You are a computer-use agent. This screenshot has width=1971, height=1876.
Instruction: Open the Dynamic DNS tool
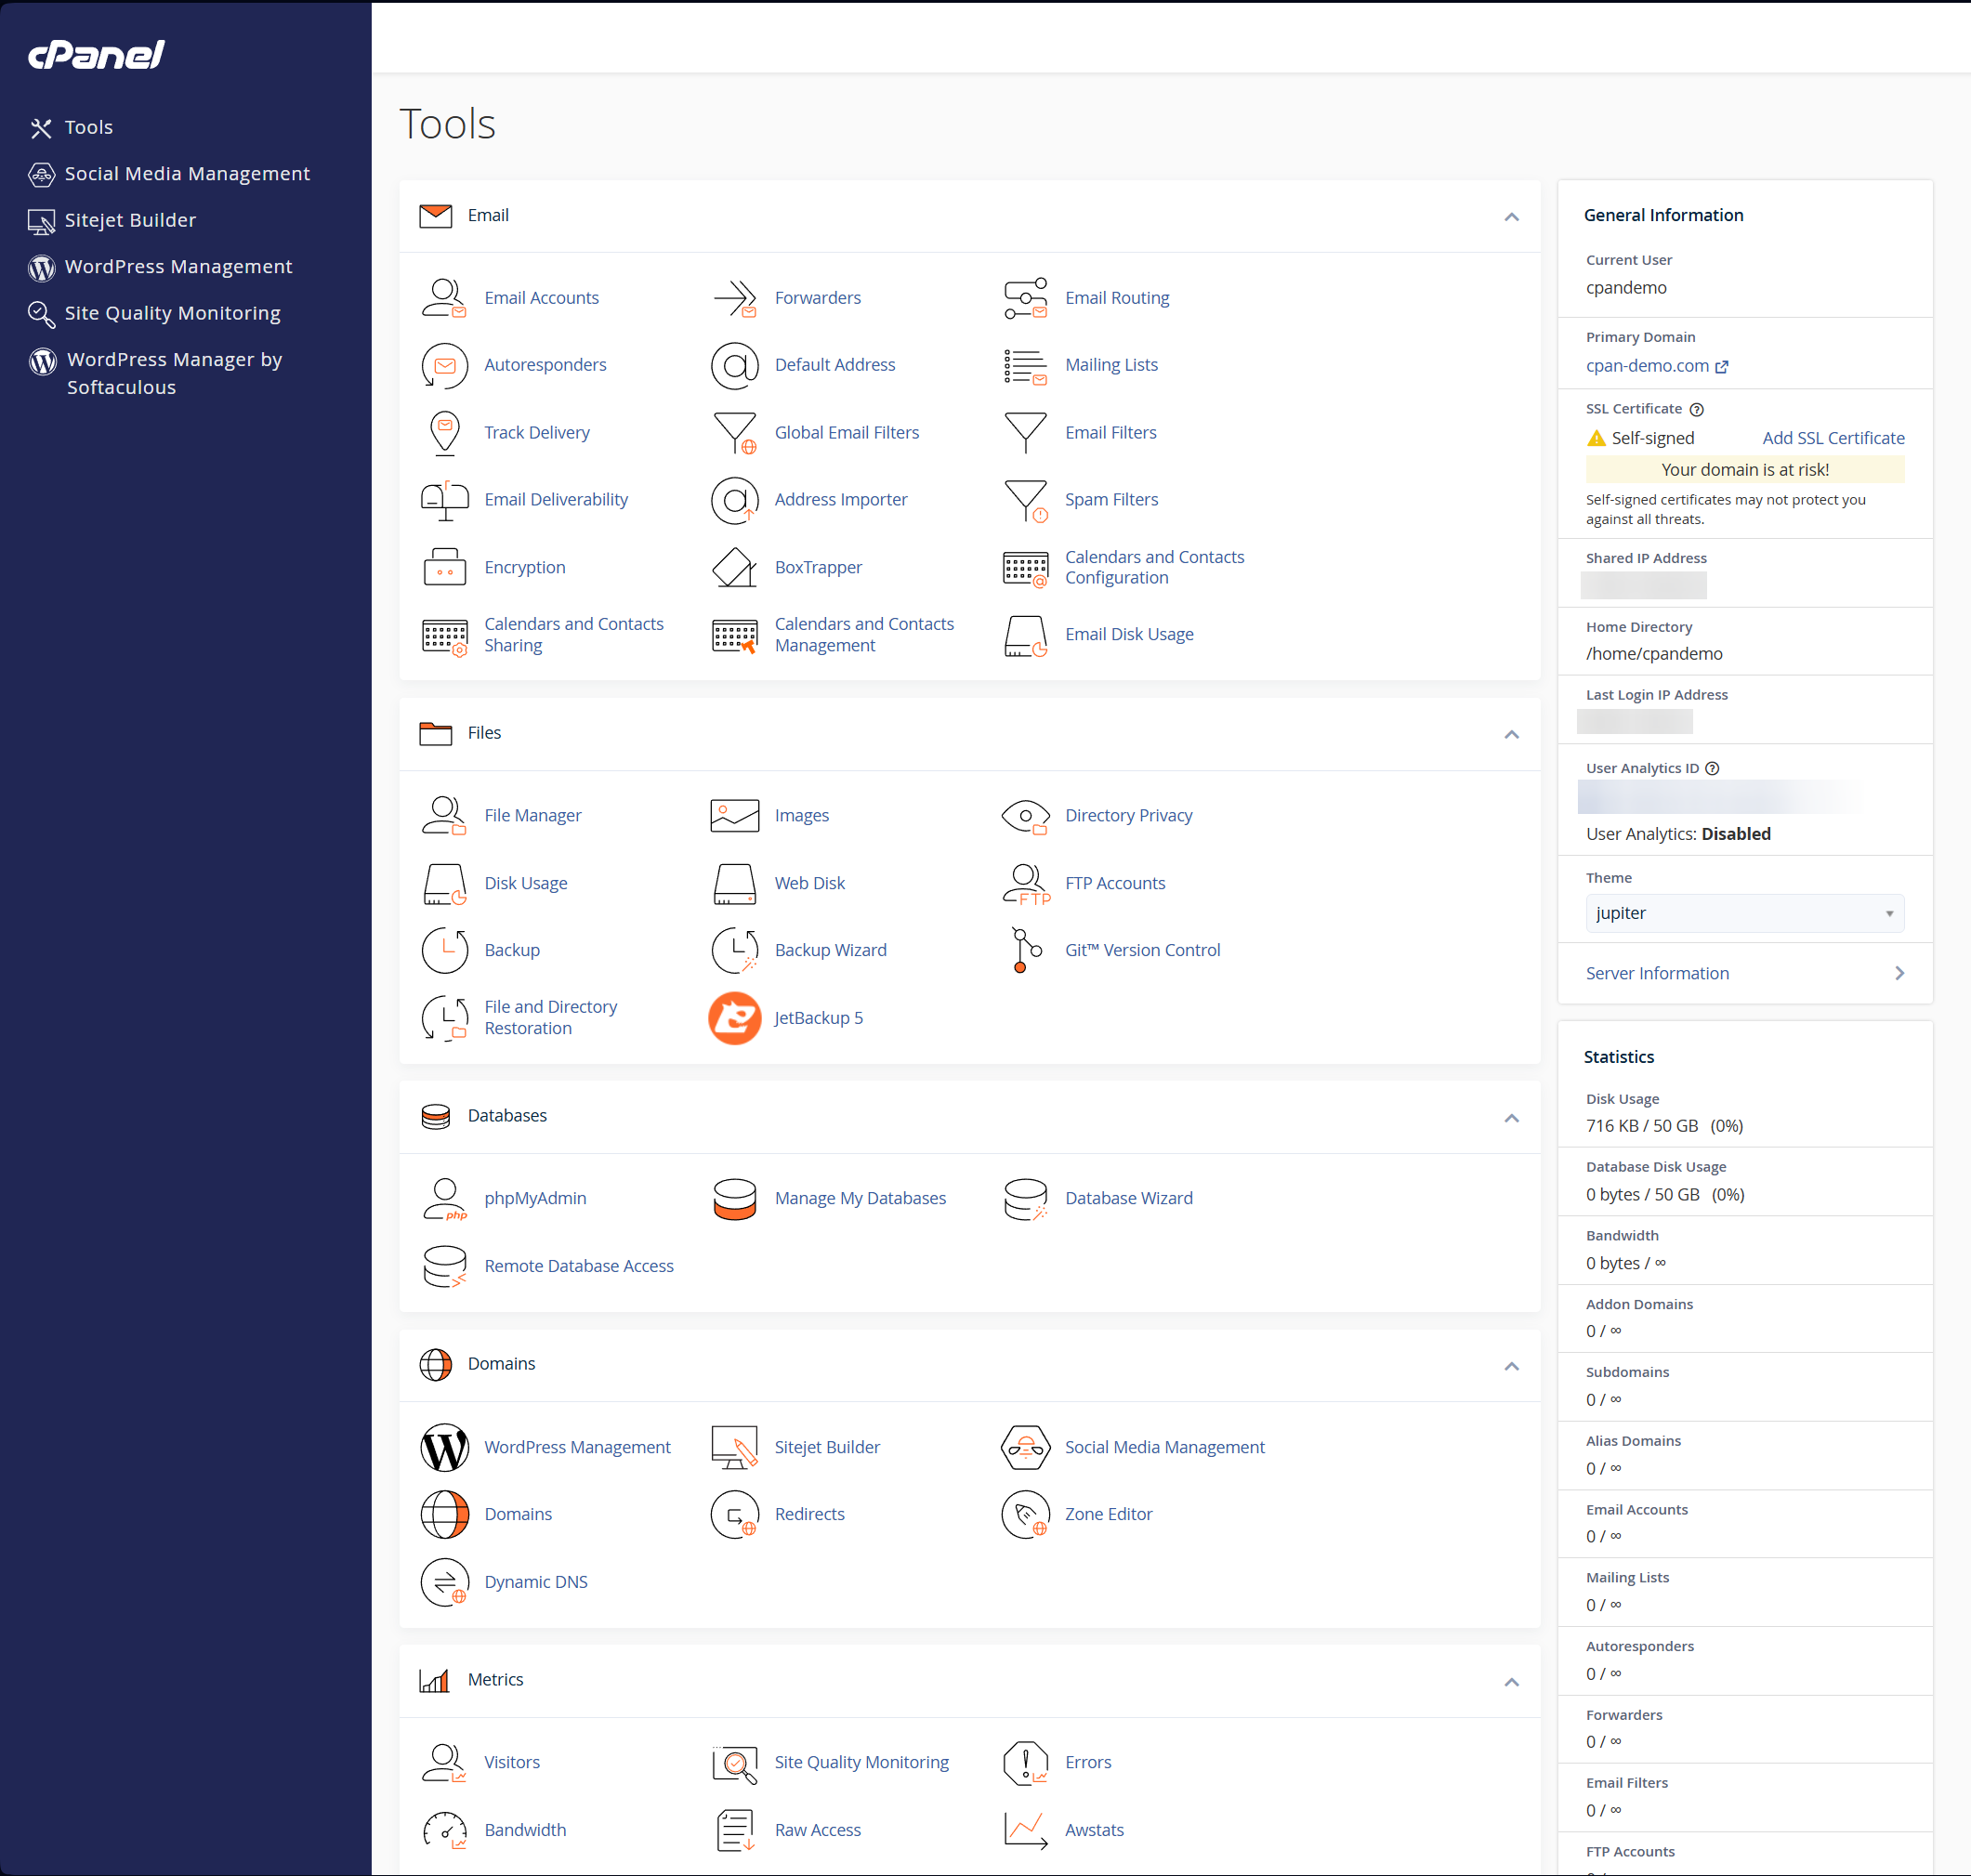pyautogui.click(x=535, y=1581)
